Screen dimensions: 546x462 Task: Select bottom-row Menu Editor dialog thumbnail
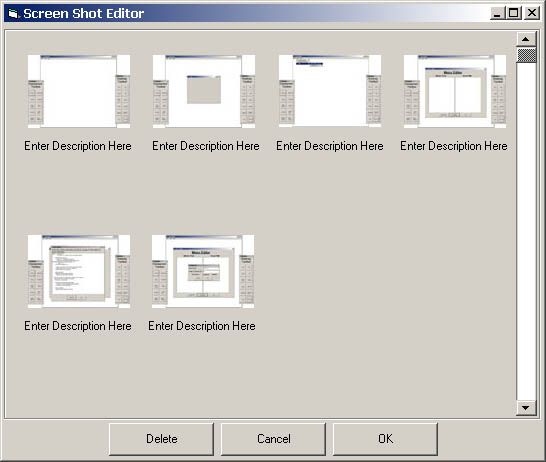point(203,271)
